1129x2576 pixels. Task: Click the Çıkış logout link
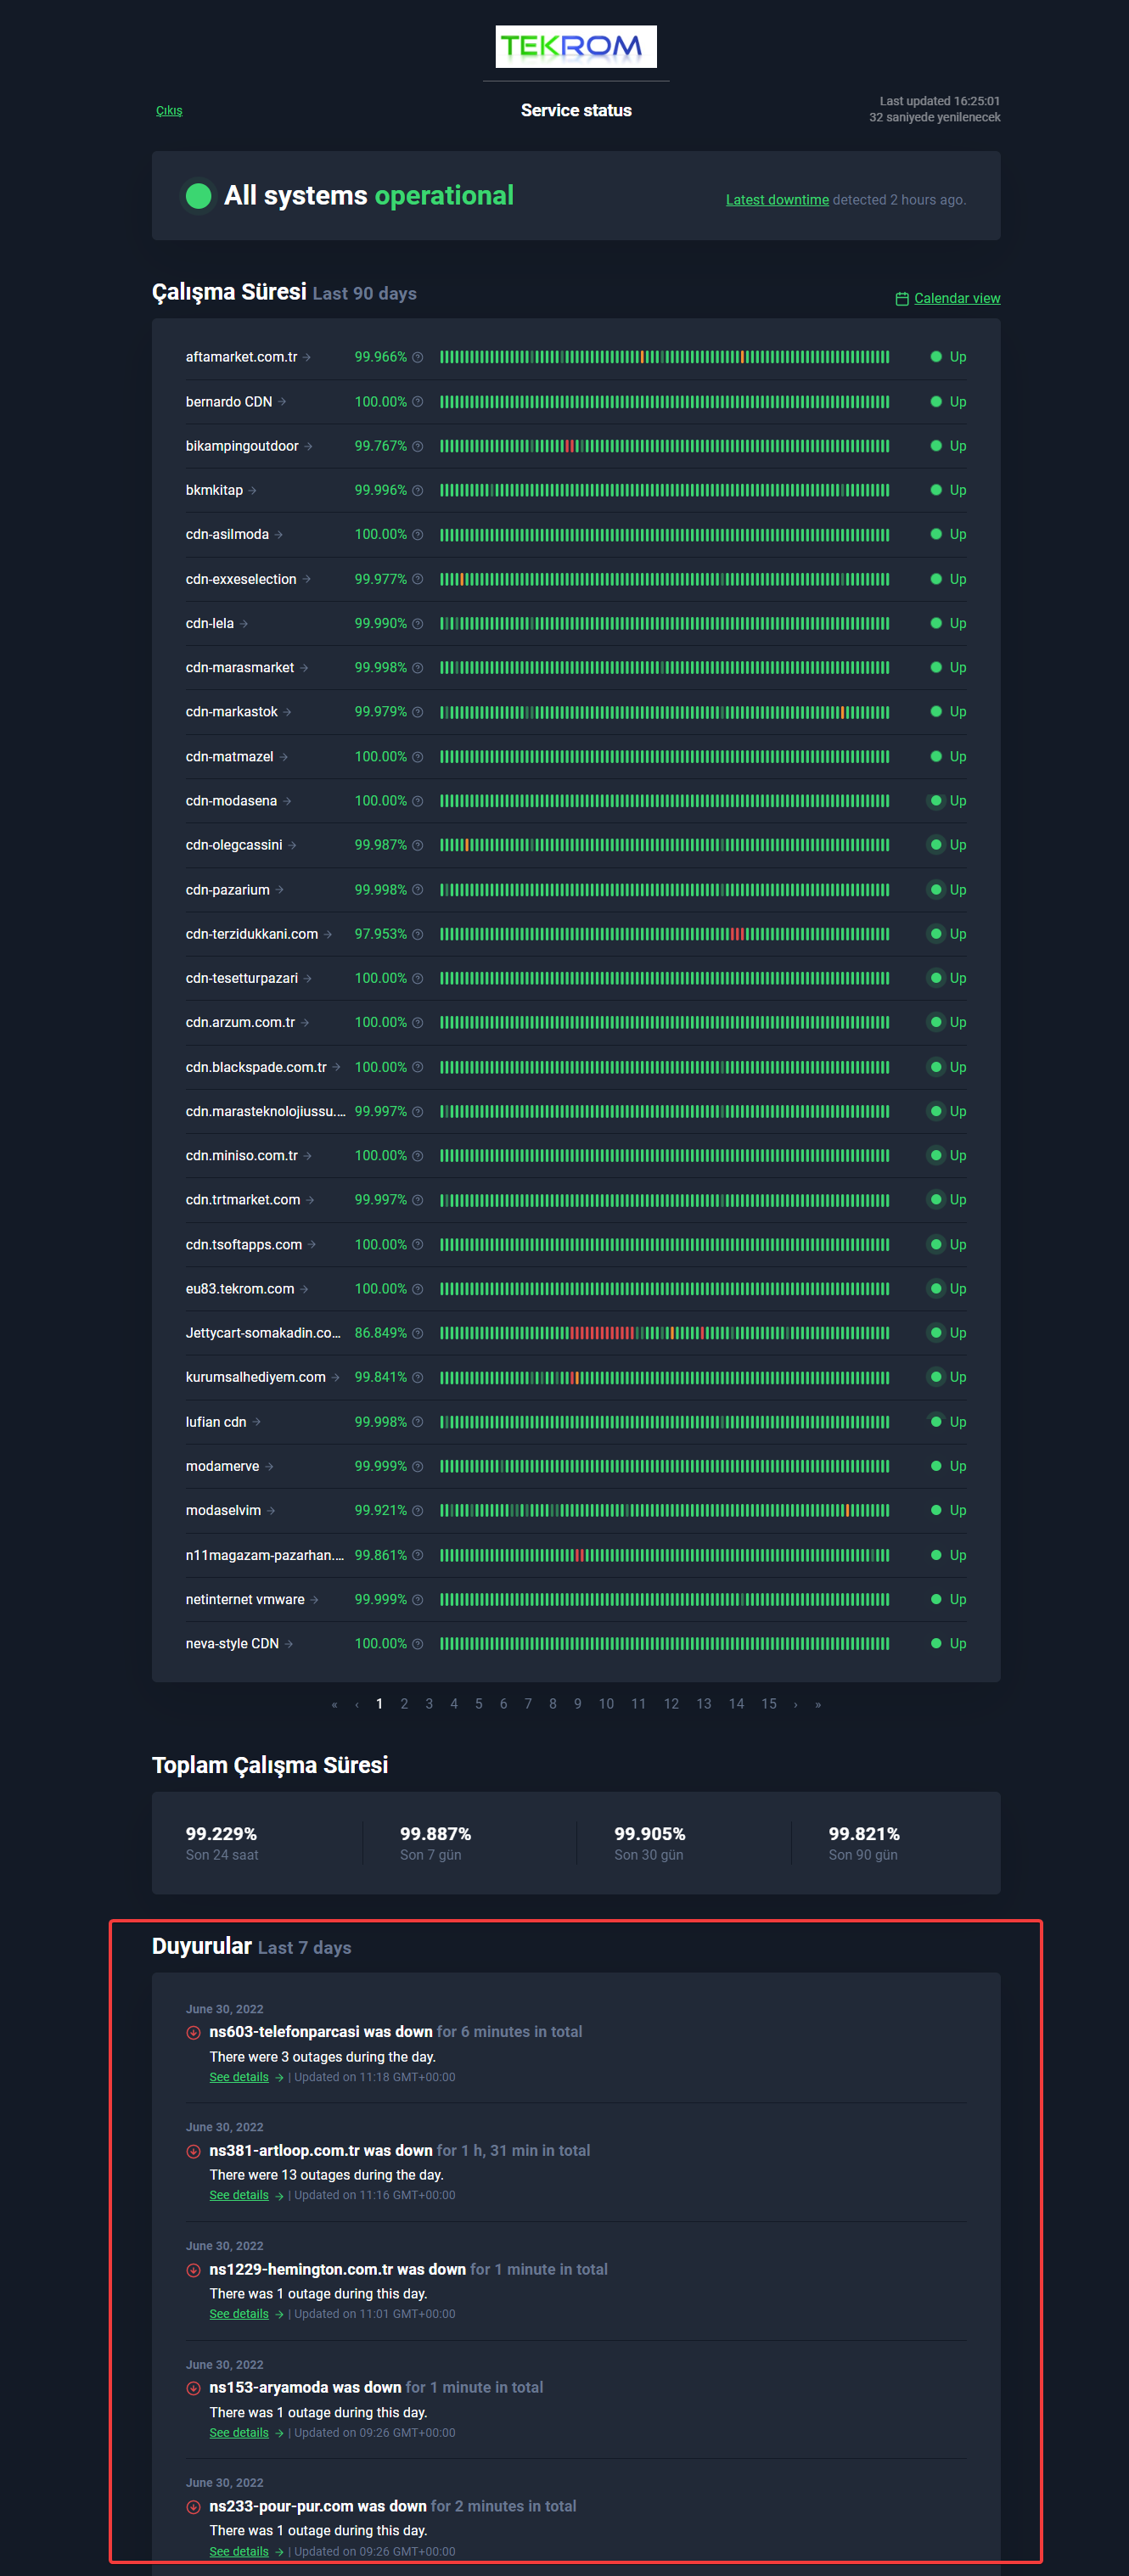click(x=169, y=110)
